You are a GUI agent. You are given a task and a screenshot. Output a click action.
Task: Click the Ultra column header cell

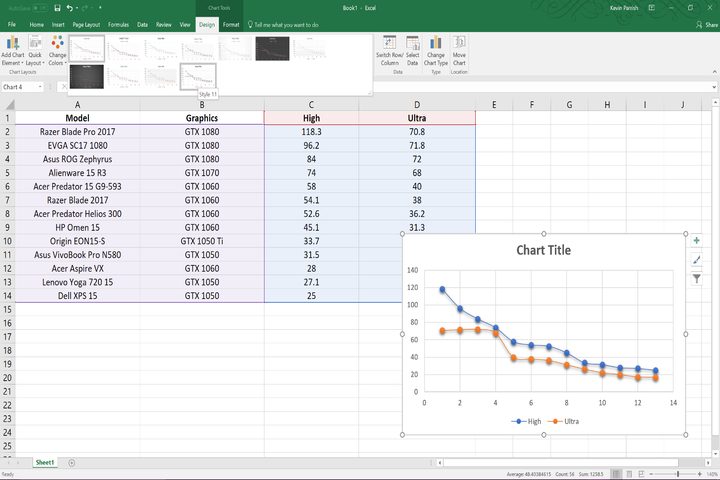pos(416,118)
